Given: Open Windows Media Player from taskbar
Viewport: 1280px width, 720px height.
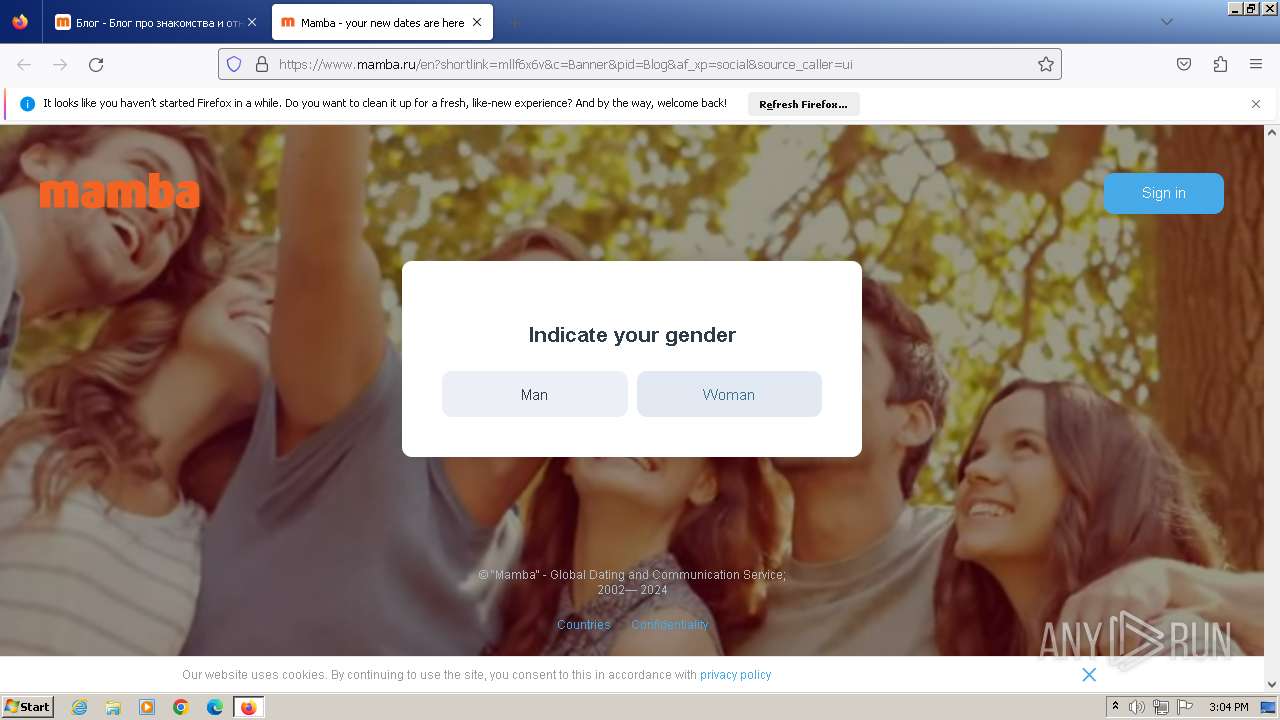Looking at the screenshot, I should tap(147, 707).
